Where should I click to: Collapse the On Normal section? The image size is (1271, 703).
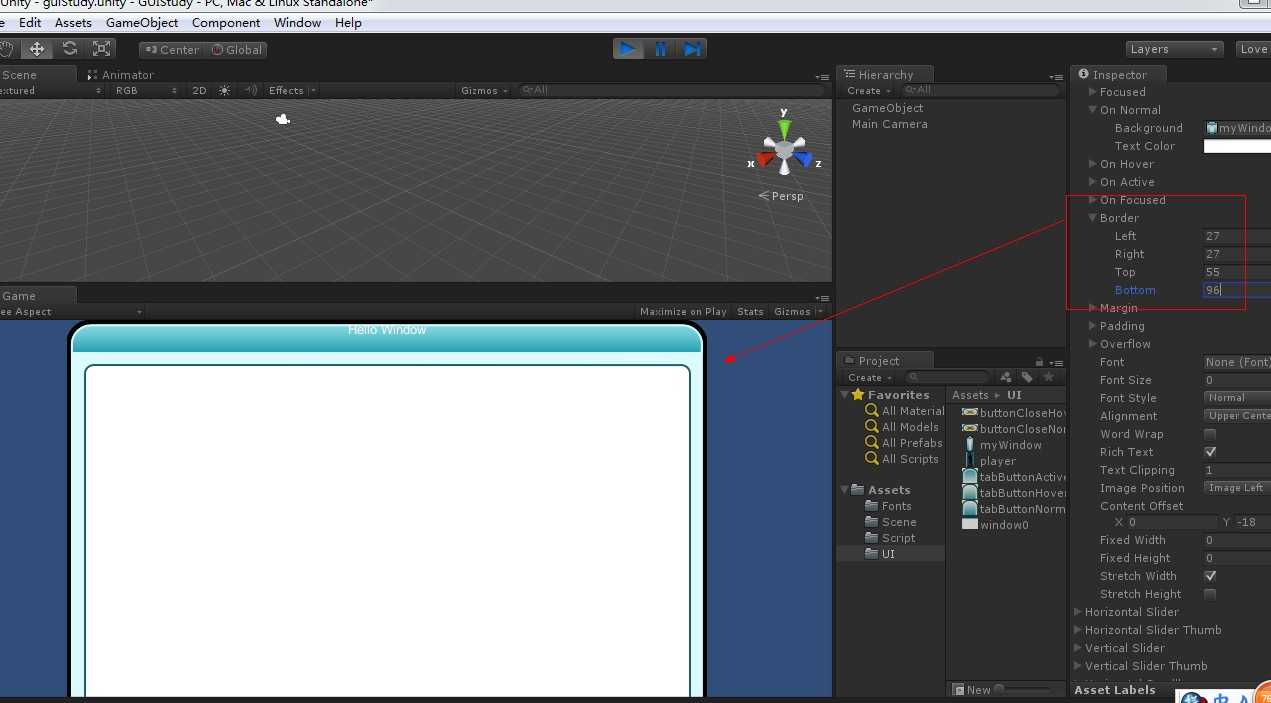(1093, 110)
